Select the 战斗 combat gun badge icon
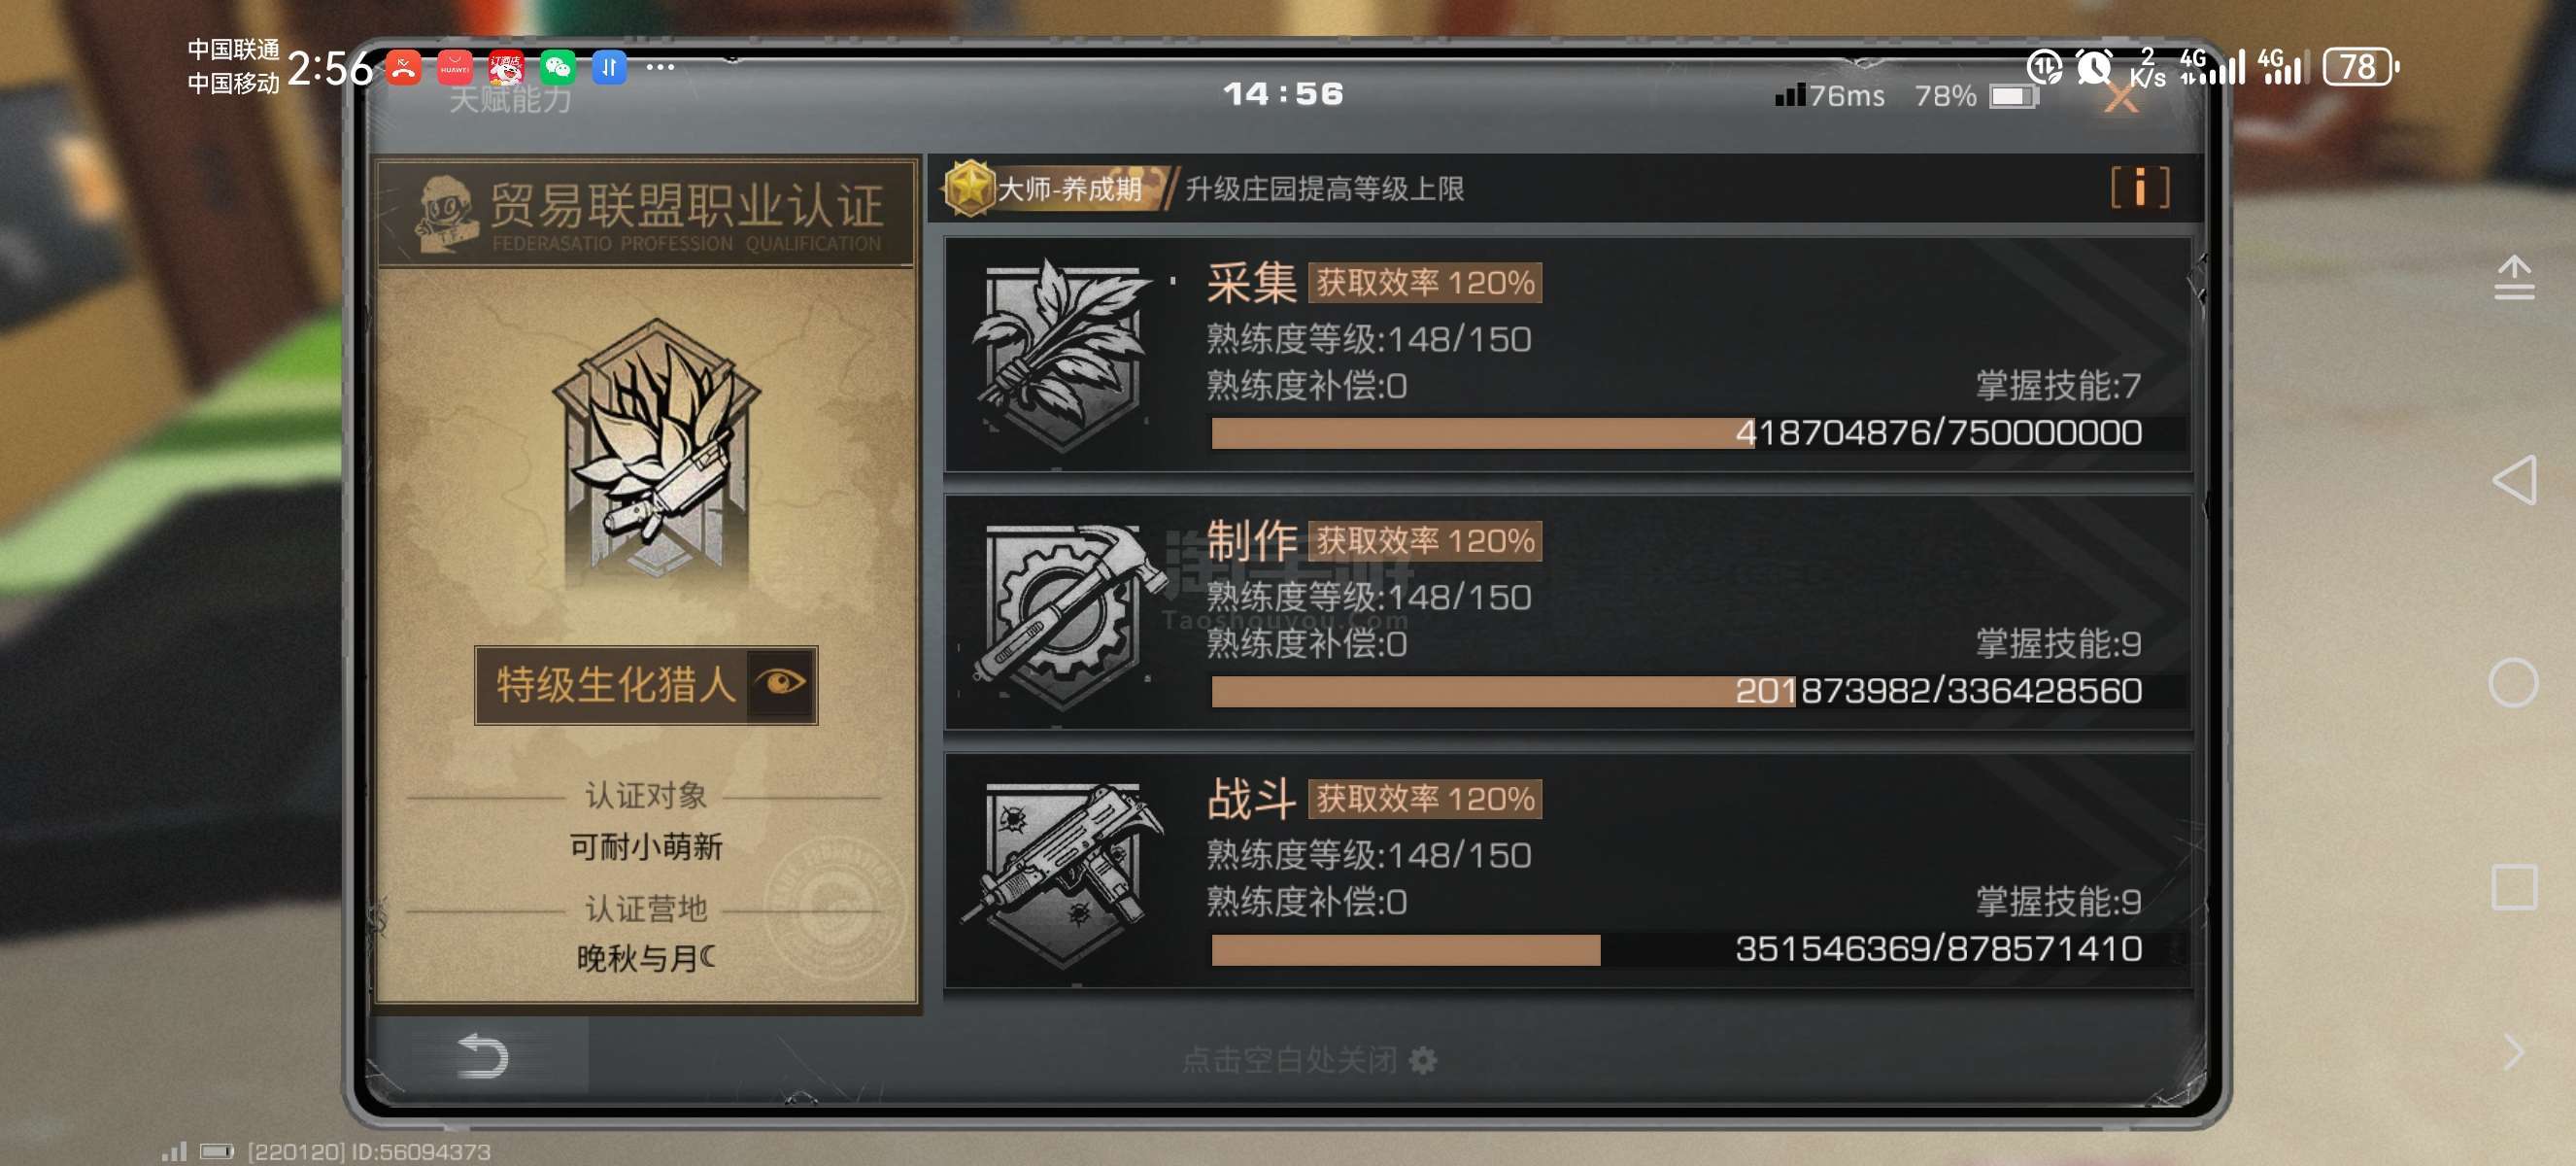Viewport: 2576px width, 1166px height. point(1063,872)
